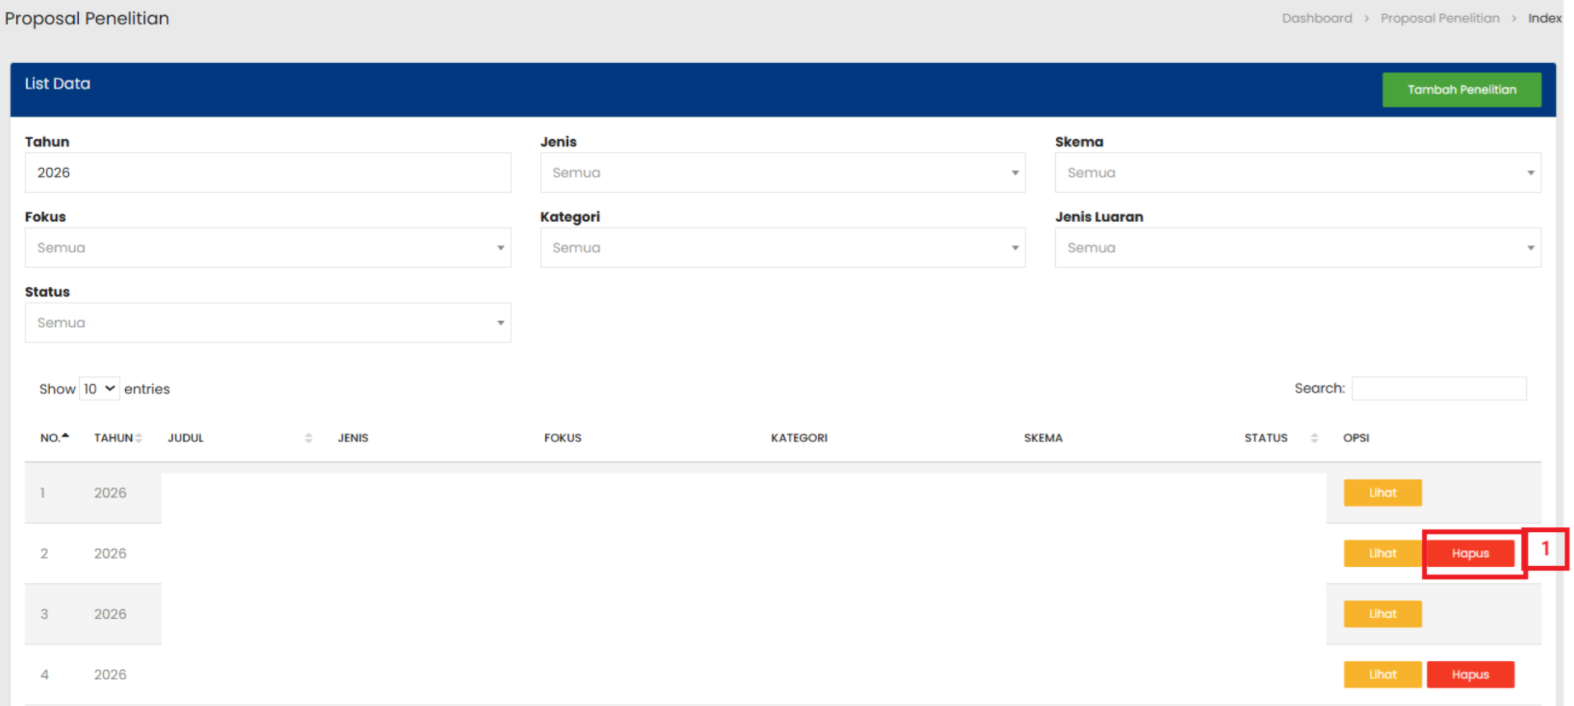Image resolution: width=1574 pixels, height=706 pixels.
Task: Delete row 4 using Hapus
Action: [x=1469, y=675]
